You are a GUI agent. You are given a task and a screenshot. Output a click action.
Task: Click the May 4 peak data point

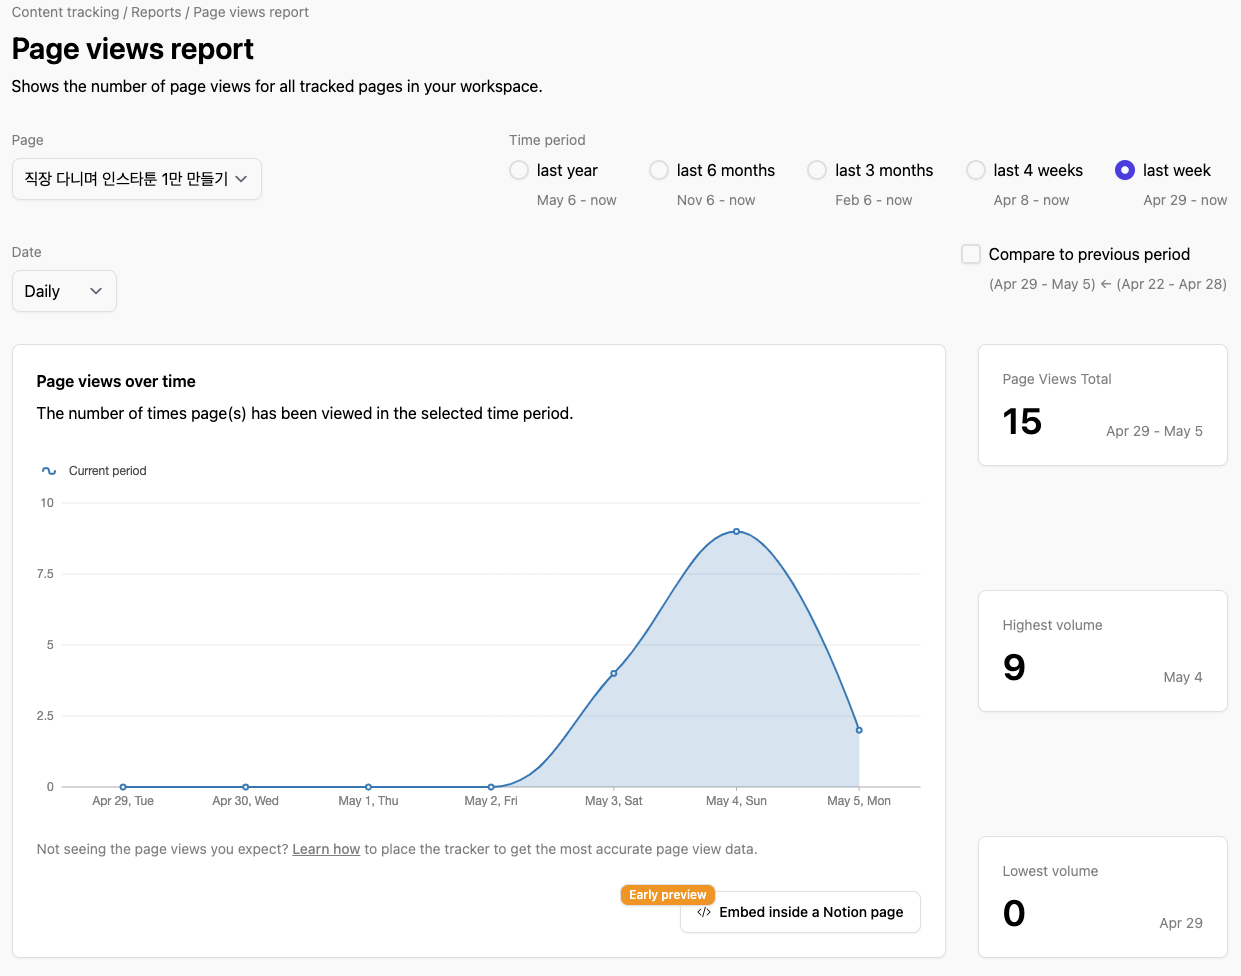(x=737, y=531)
